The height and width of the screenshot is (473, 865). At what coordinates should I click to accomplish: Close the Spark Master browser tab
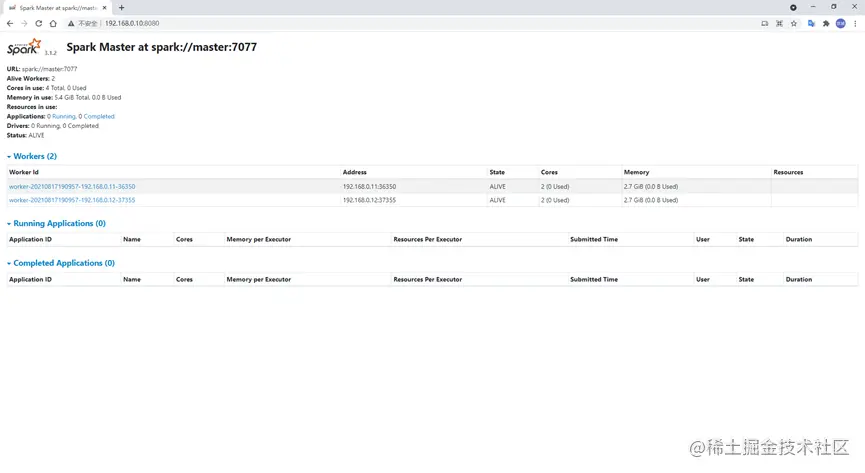[x=104, y=8]
